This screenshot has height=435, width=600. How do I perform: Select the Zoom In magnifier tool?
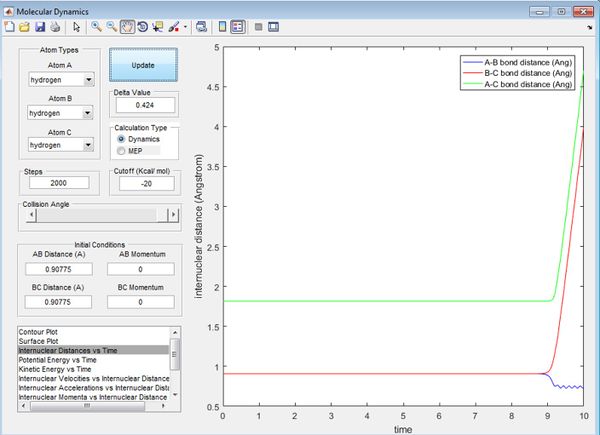[94, 25]
